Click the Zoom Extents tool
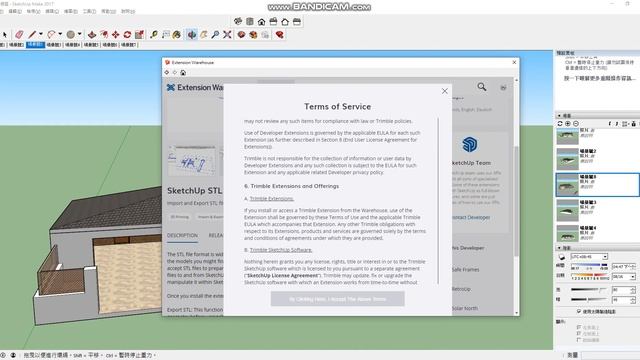Viewport: 640px width, 360px height. [x=227, y=35]
